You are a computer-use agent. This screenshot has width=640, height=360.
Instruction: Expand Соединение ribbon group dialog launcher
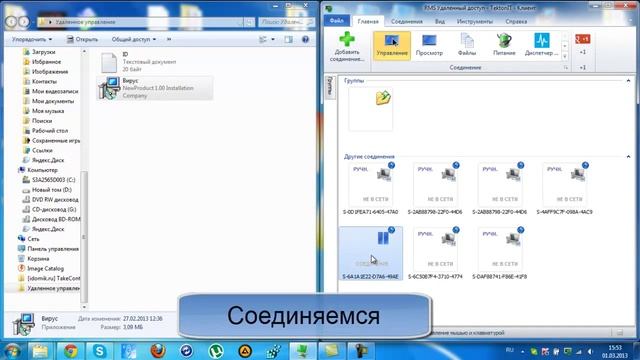(566, 68)
